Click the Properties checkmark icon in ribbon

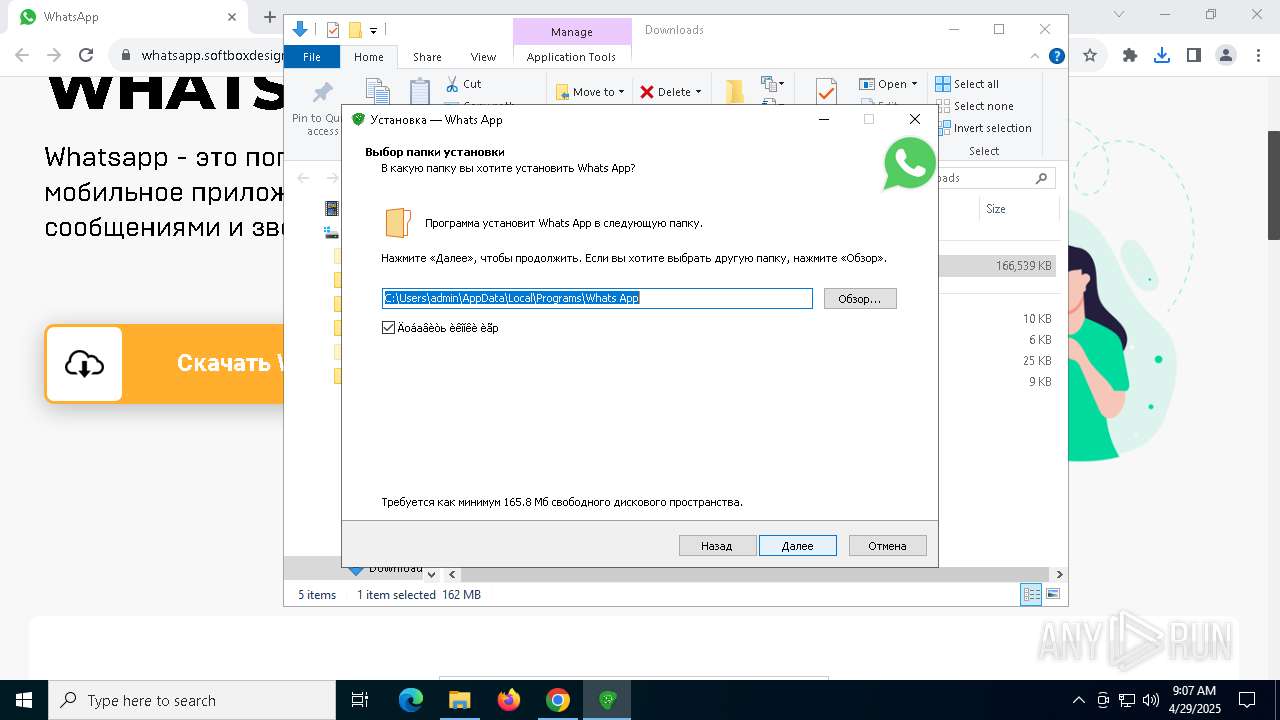click(826, 92)
